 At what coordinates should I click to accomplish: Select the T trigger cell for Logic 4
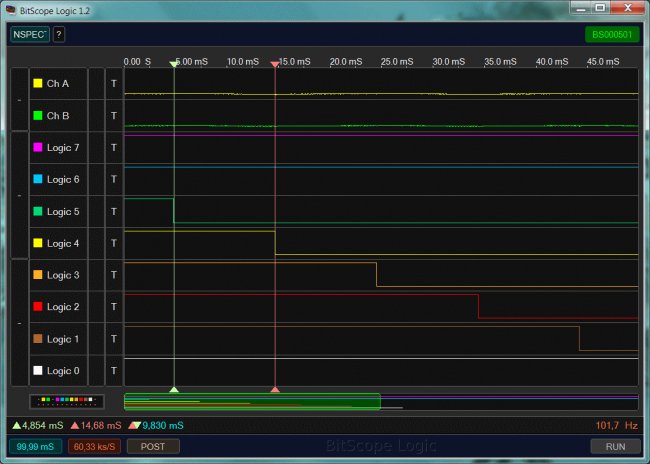114,244
